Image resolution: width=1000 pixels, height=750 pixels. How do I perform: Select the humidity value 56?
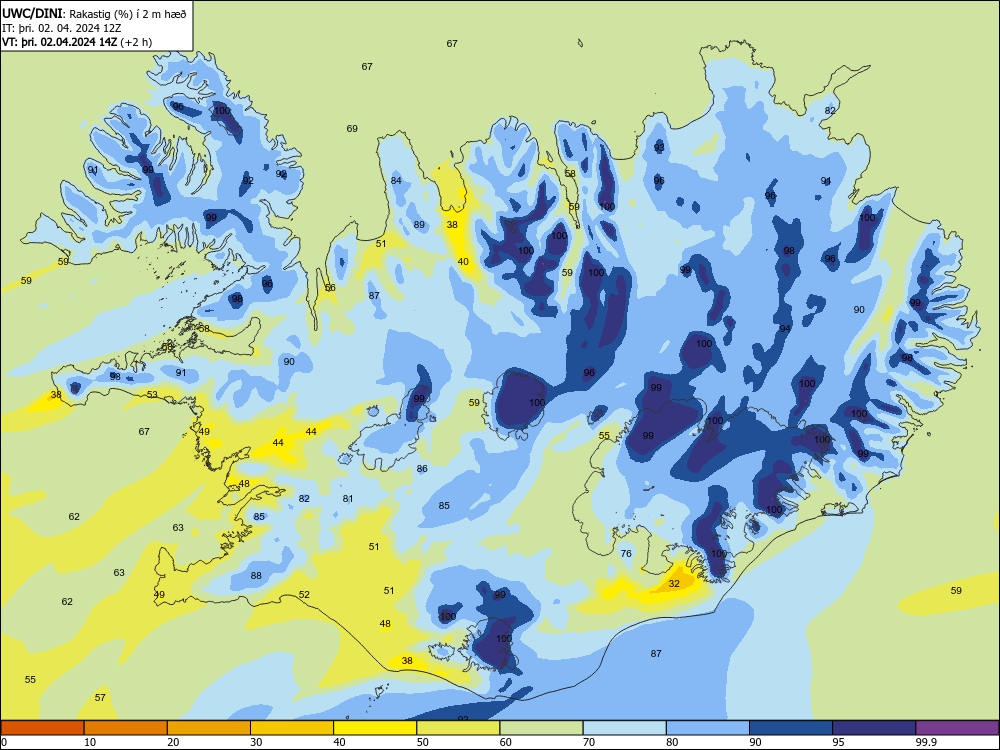[330, 288]
